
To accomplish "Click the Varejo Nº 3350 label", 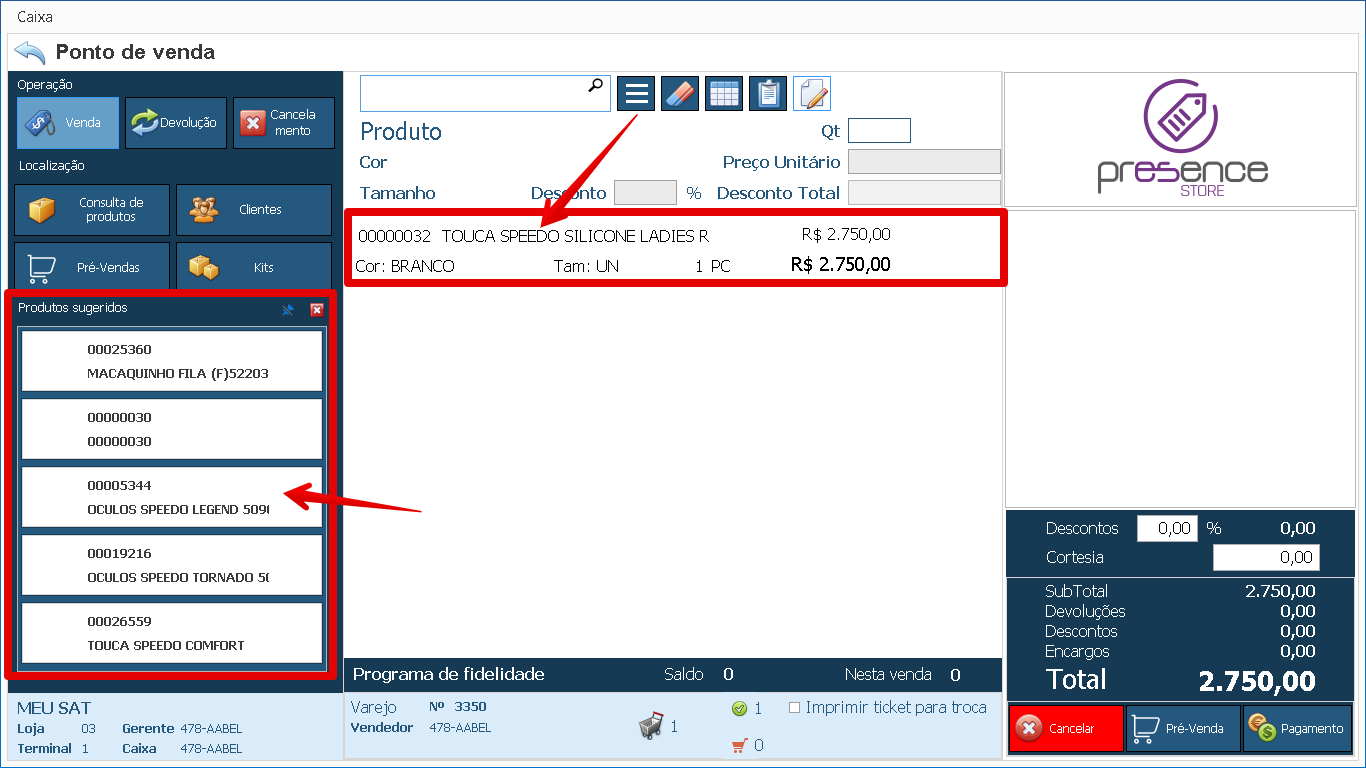I will tap(419, 707).
